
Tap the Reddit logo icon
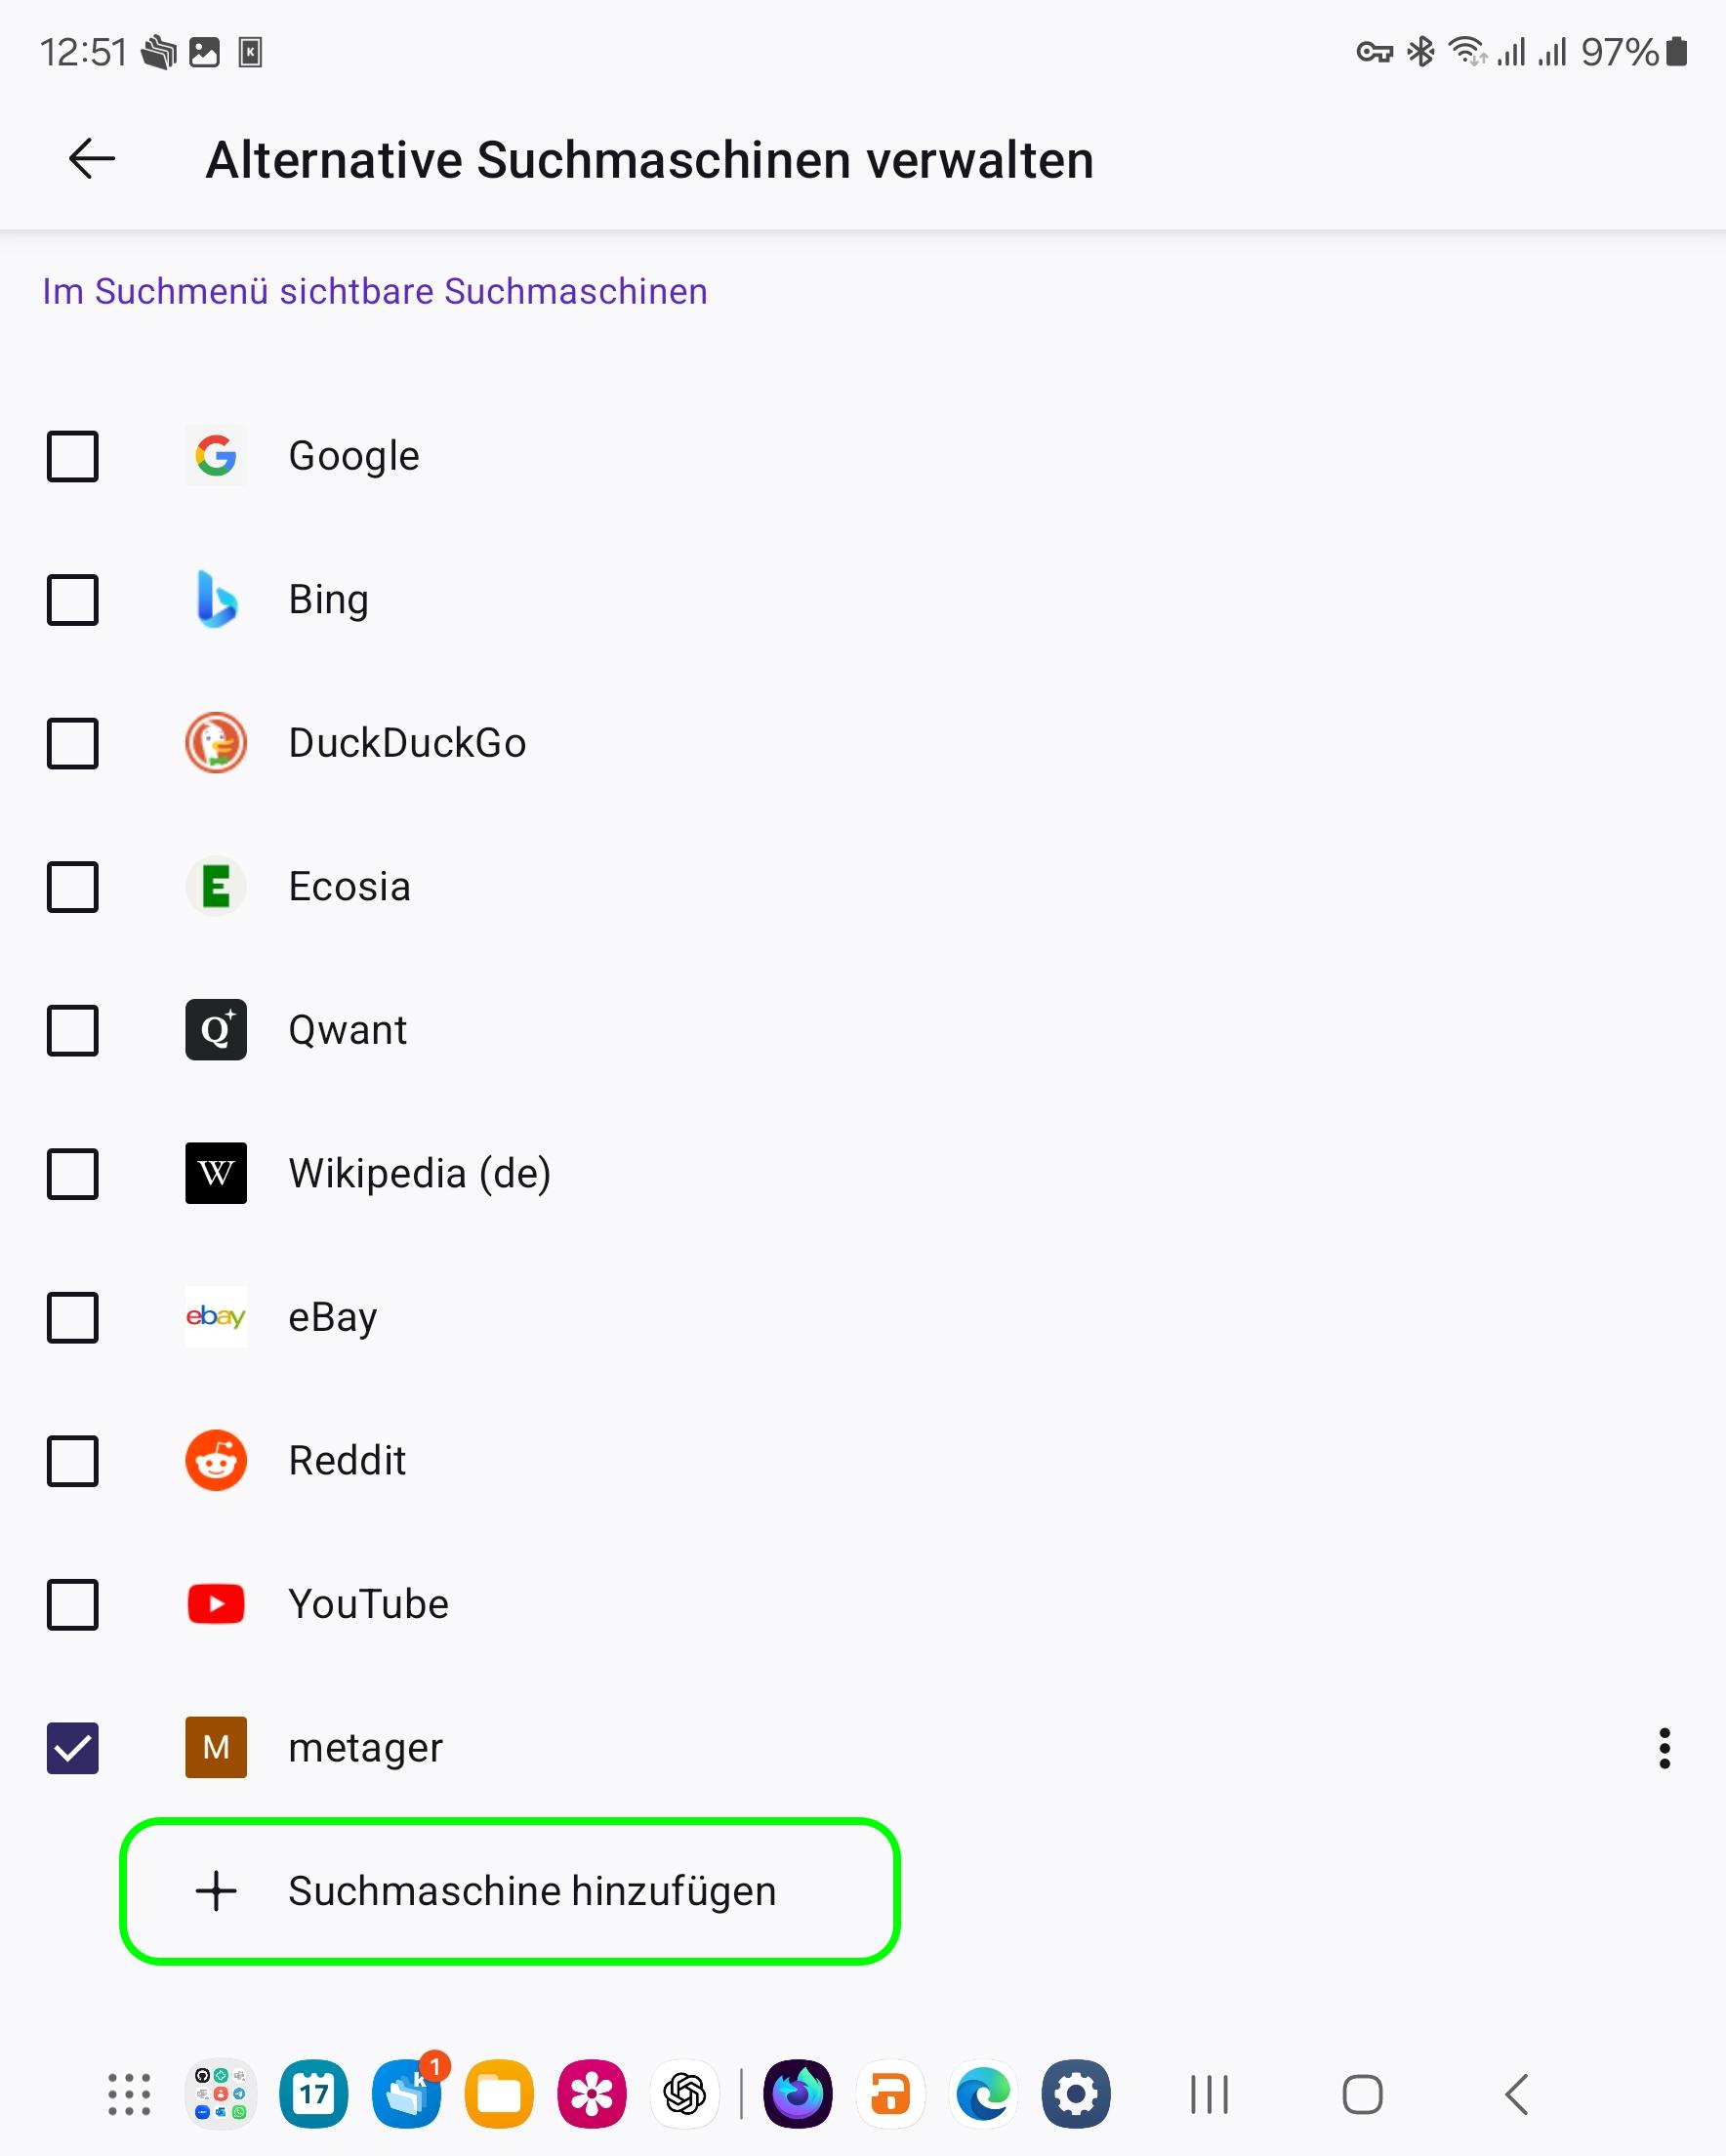(x=216, y=1461)
